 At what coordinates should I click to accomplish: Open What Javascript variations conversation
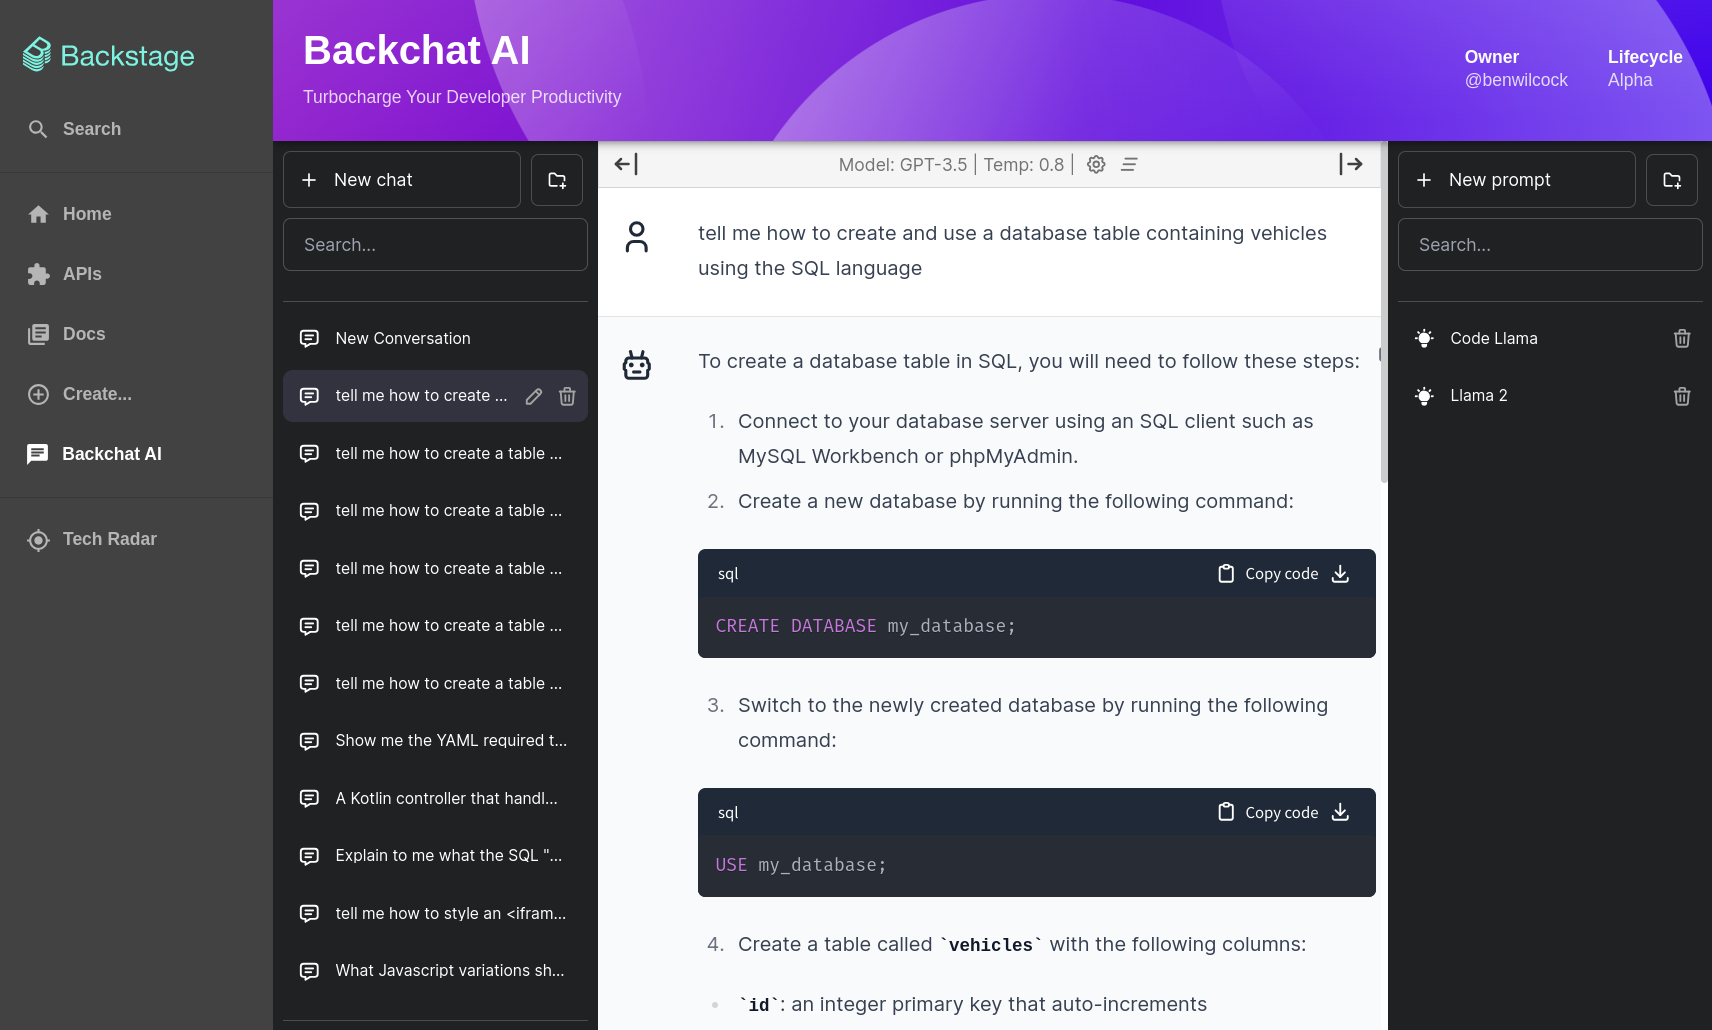click(x=435, y=970)
